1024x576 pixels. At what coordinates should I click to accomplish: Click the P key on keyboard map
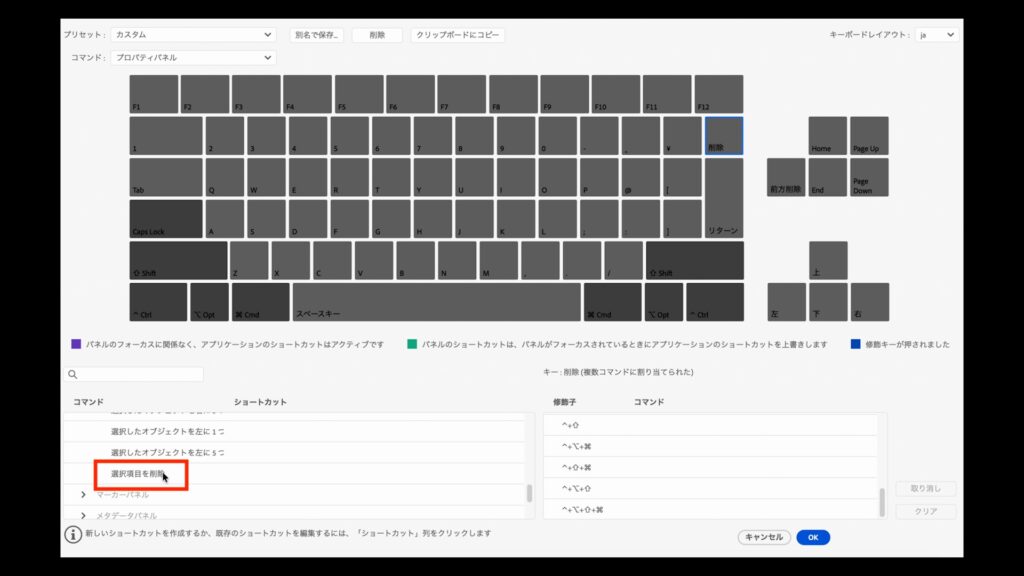tap(599, 177)
